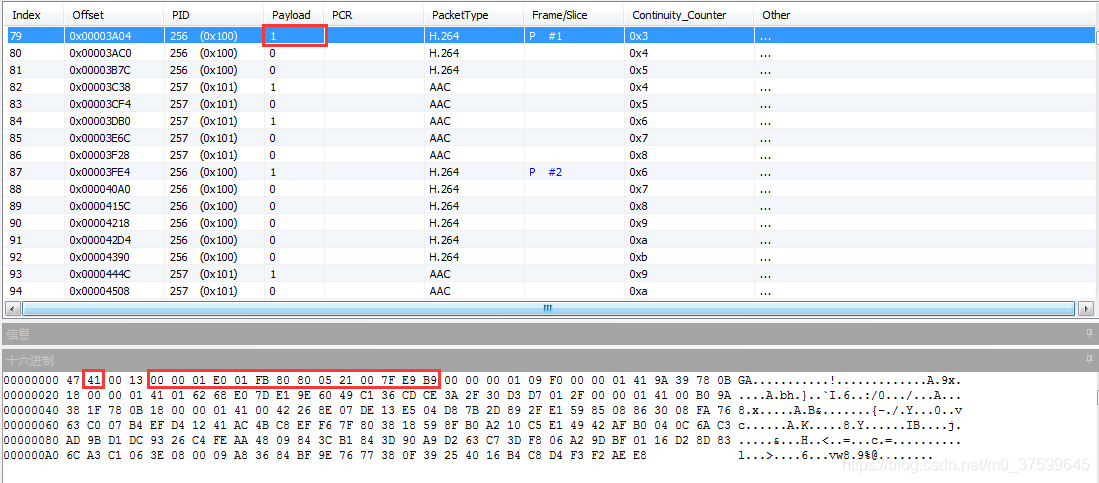Image resolution: width=1099 pixels, height=483 pixels.
Task: Click hex dump line at offset 00000060
Action: pos(483,426)
